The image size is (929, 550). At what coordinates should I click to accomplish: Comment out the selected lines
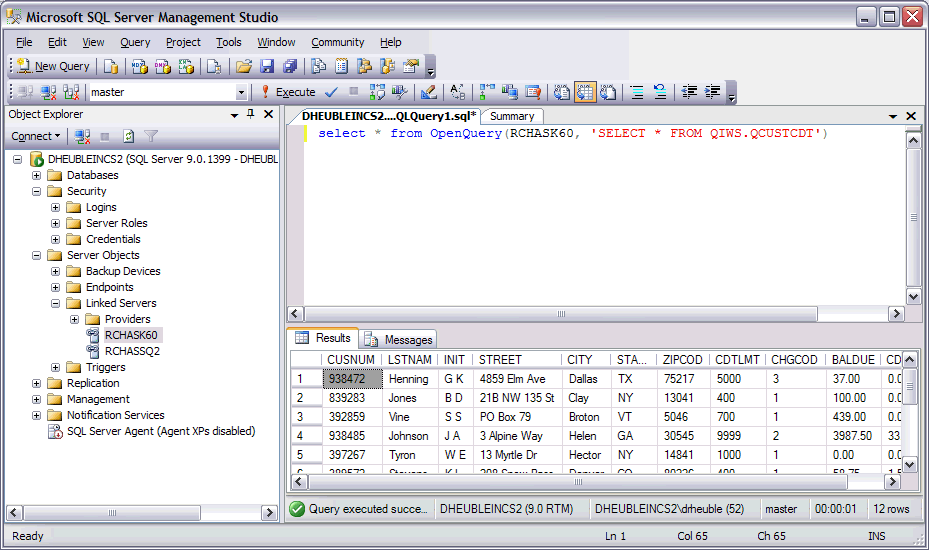(x=637, y=92)
